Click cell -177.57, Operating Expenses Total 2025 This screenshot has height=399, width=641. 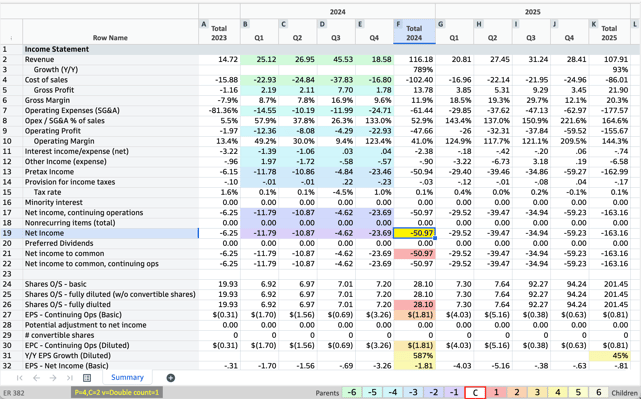tap(610, 110)
